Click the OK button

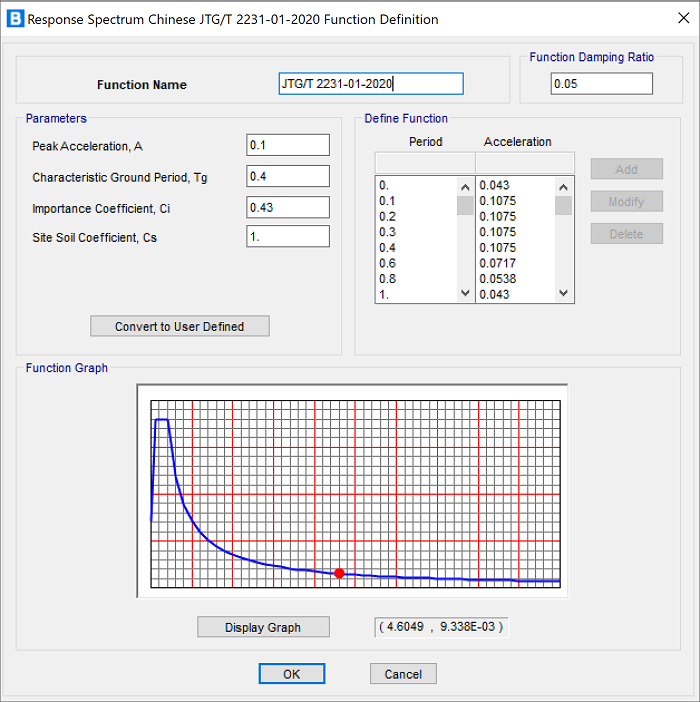pyautogui.click(x=292, y=674)
